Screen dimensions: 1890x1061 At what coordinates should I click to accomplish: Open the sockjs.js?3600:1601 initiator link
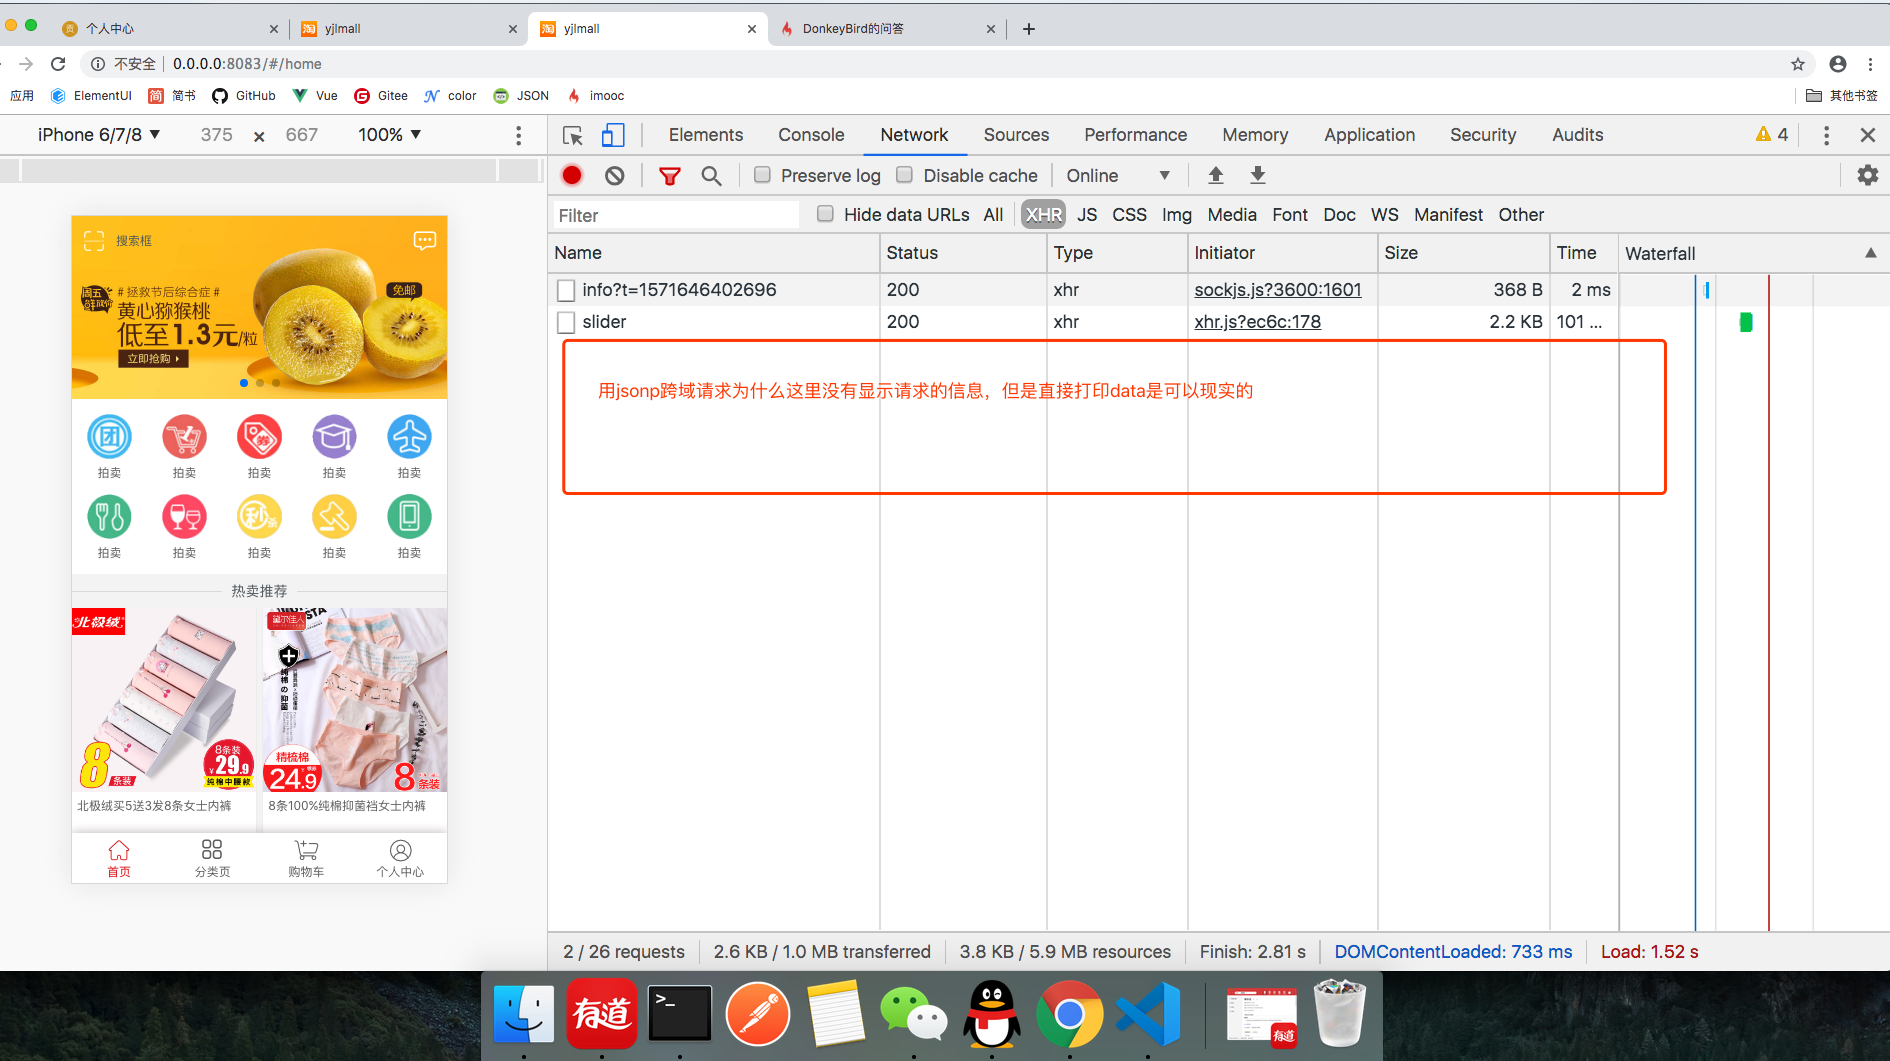tap(1277, 290)
